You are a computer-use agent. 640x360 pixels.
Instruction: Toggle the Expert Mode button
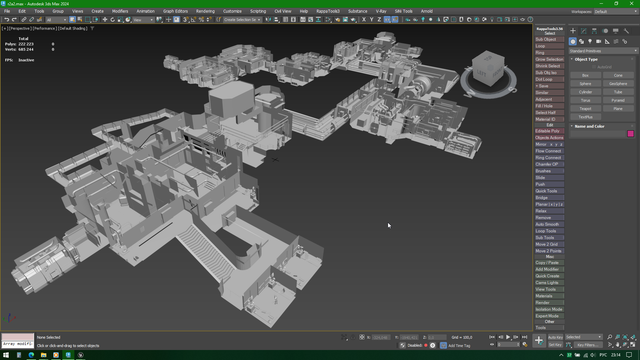click(549, 316)
